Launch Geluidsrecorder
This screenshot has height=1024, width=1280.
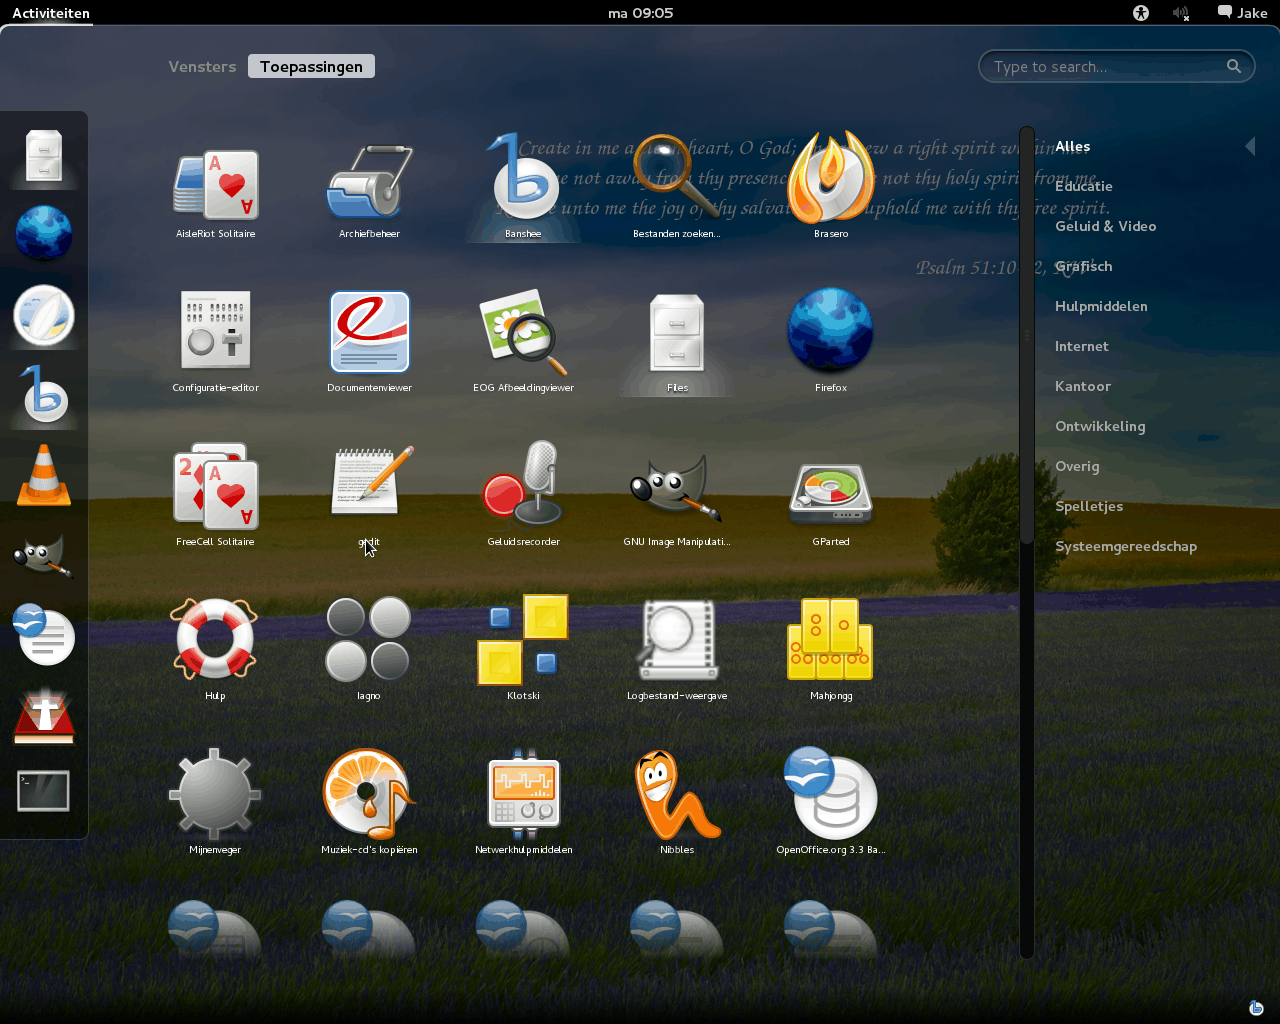pyautogui.click(x=523, y=495)
